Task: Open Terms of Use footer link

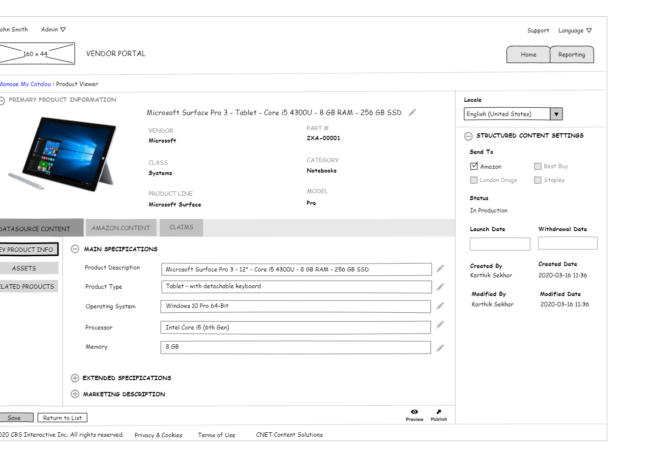Action: [x=216, y=435]
